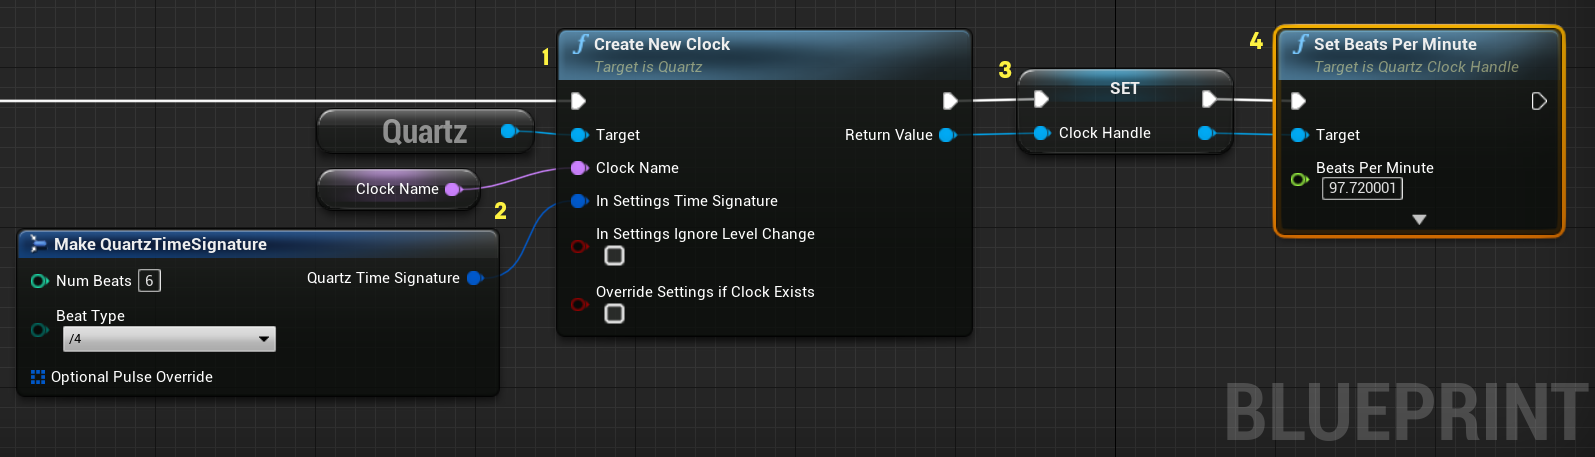Click the Create New Clock input execution pin

pos(578,101)
